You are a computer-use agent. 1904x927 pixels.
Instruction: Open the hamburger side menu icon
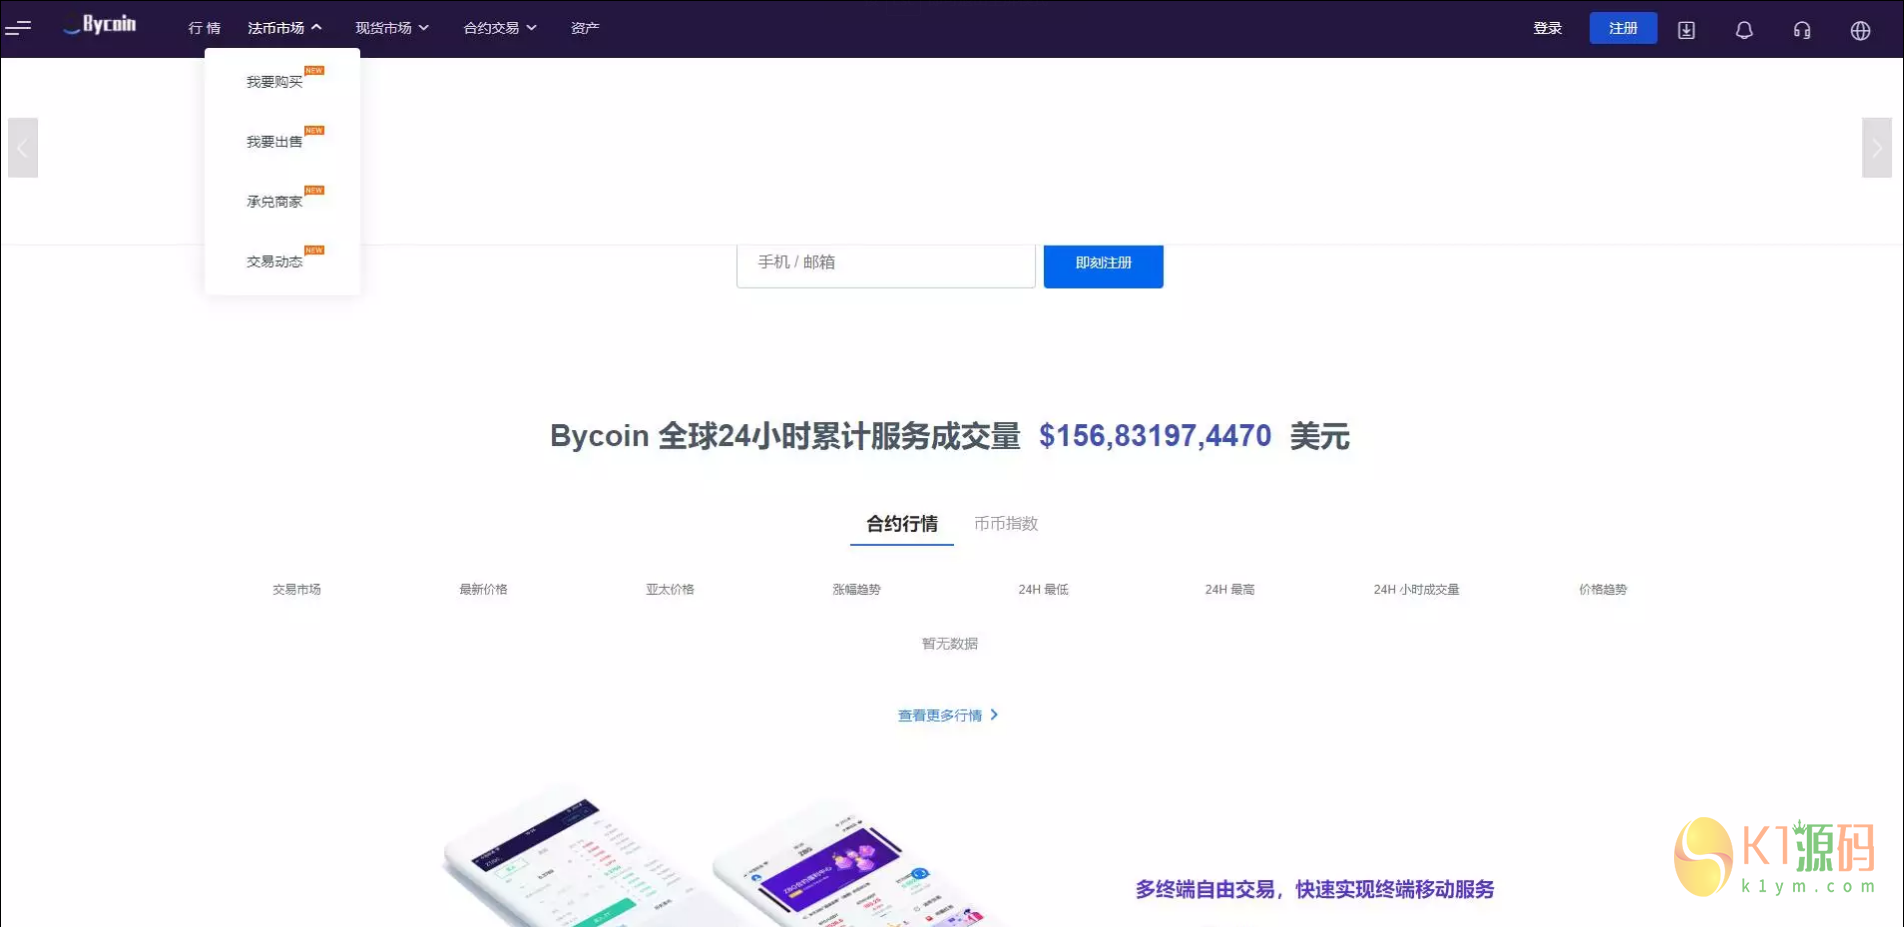click(x=18, y=28)
